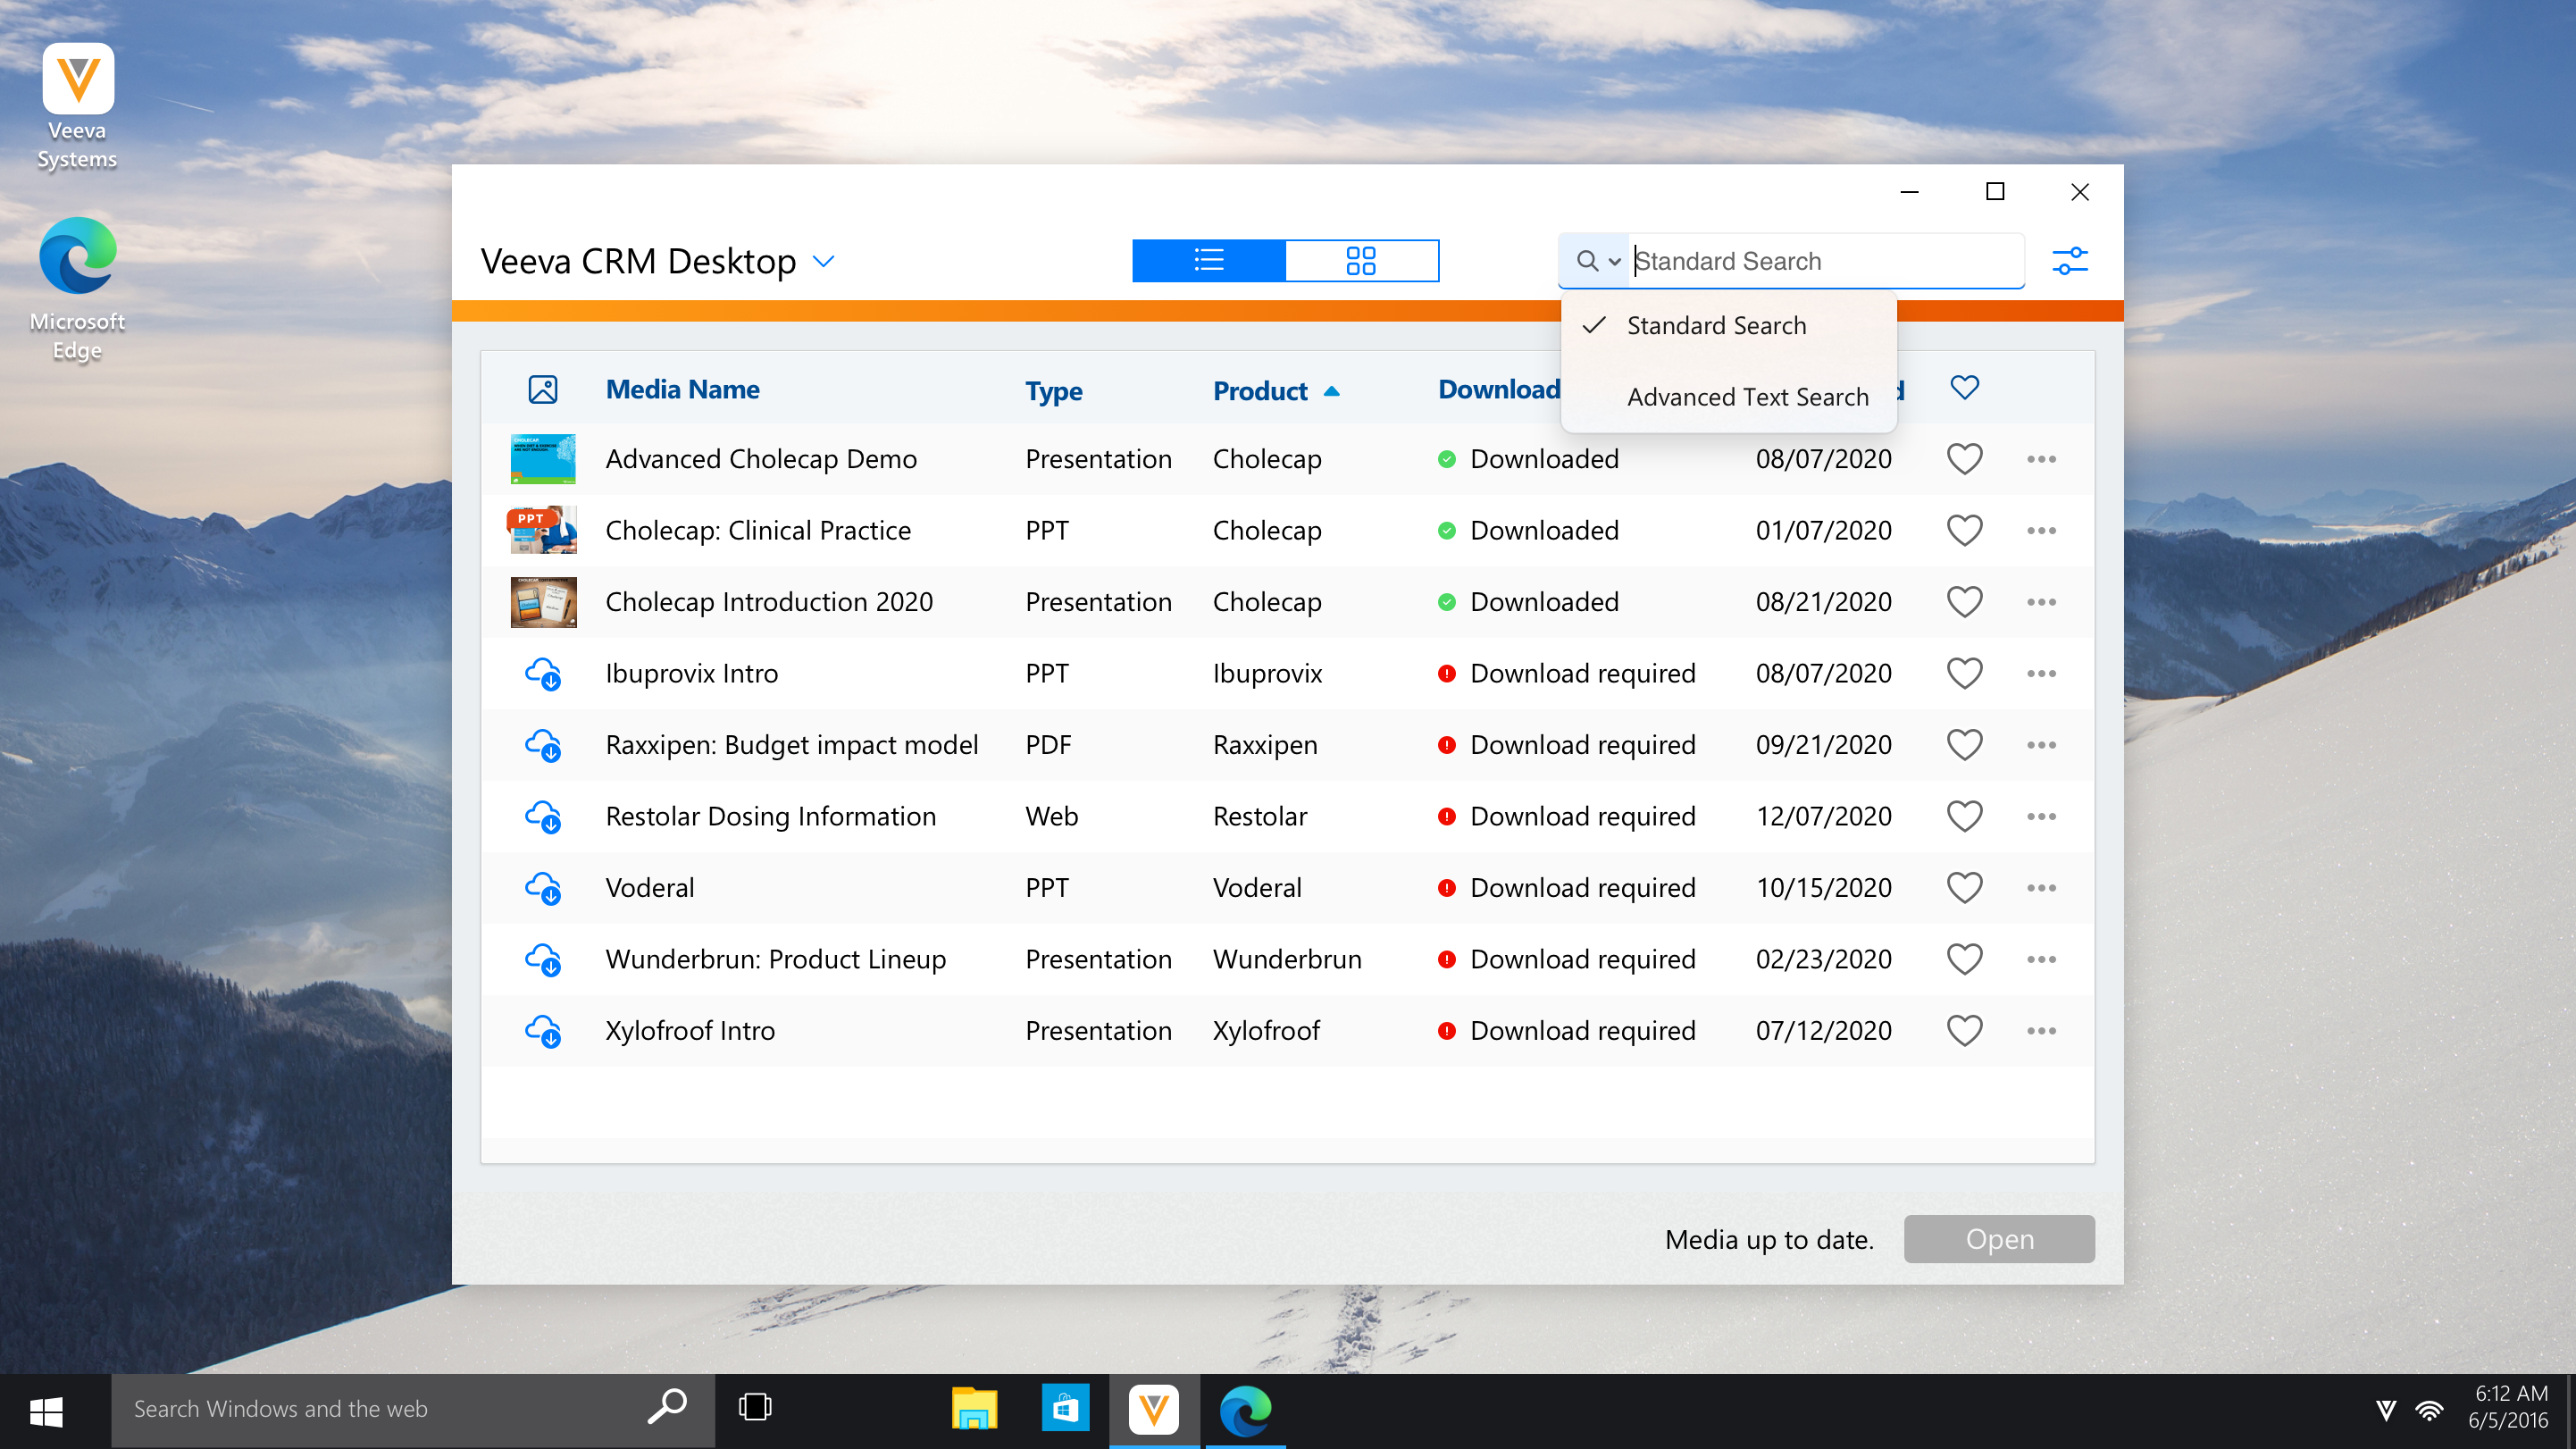Screen dimensions: 2576x1449
Task: Switch to list view
Action: click(x=1208, y=261)
